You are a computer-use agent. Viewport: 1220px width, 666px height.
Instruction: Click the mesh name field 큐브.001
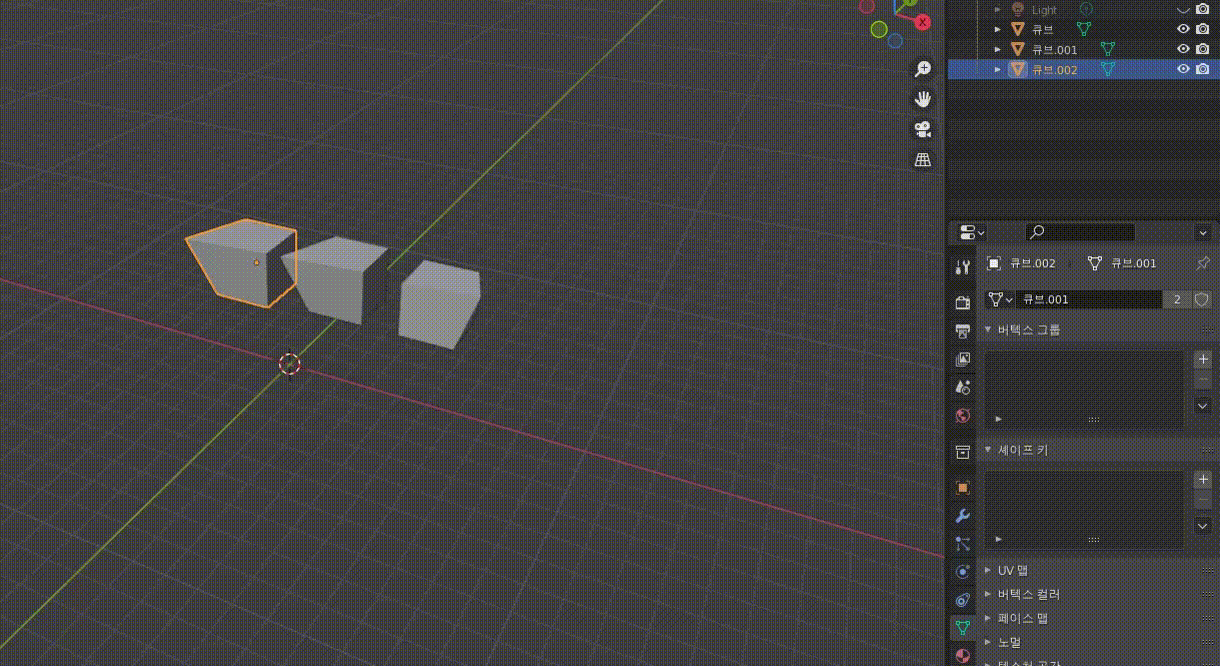[1089, 299]
